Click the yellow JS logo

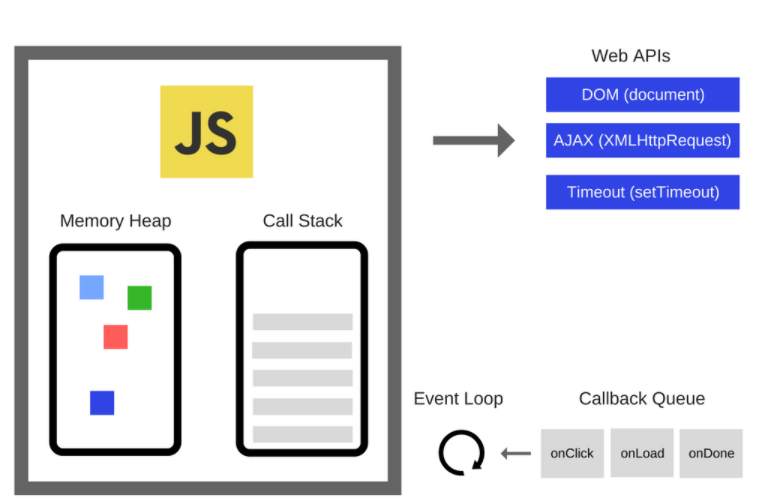tap(207, 132)
